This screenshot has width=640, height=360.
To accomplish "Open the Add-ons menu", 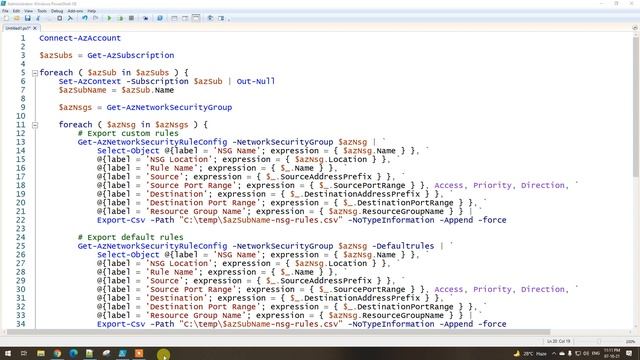I will click(x=75, y=11).
